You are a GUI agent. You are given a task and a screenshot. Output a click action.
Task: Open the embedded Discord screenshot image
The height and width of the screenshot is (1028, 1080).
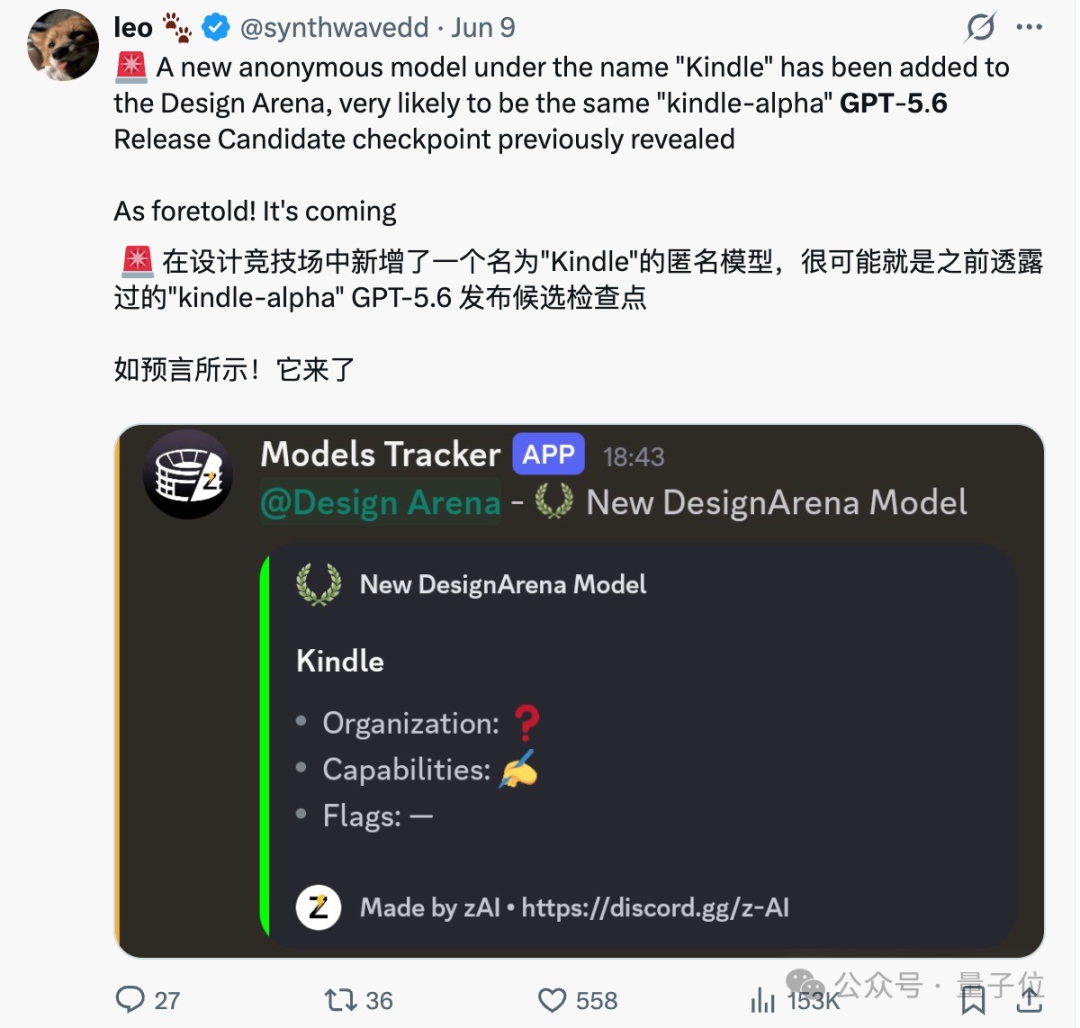click(x=579, y=691)
